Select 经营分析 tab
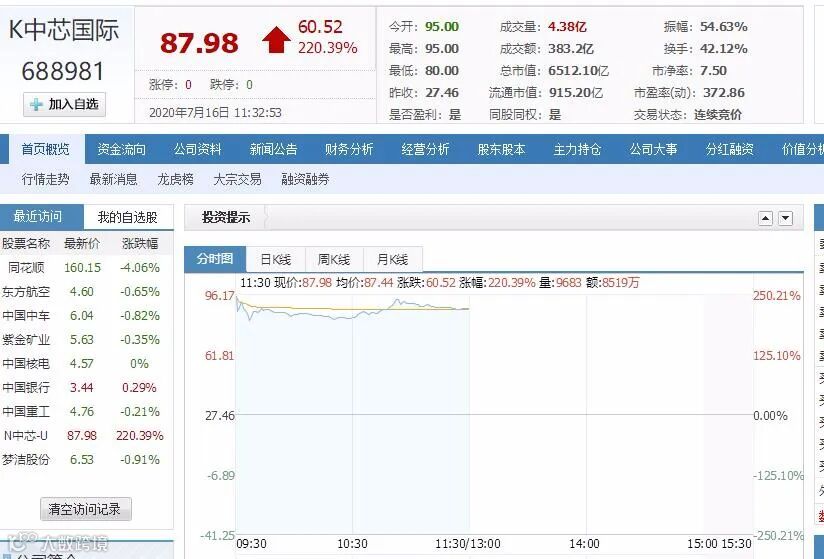The height and width of the screenshot is (559, 824). pyautogui.click(x=425, y=149)
